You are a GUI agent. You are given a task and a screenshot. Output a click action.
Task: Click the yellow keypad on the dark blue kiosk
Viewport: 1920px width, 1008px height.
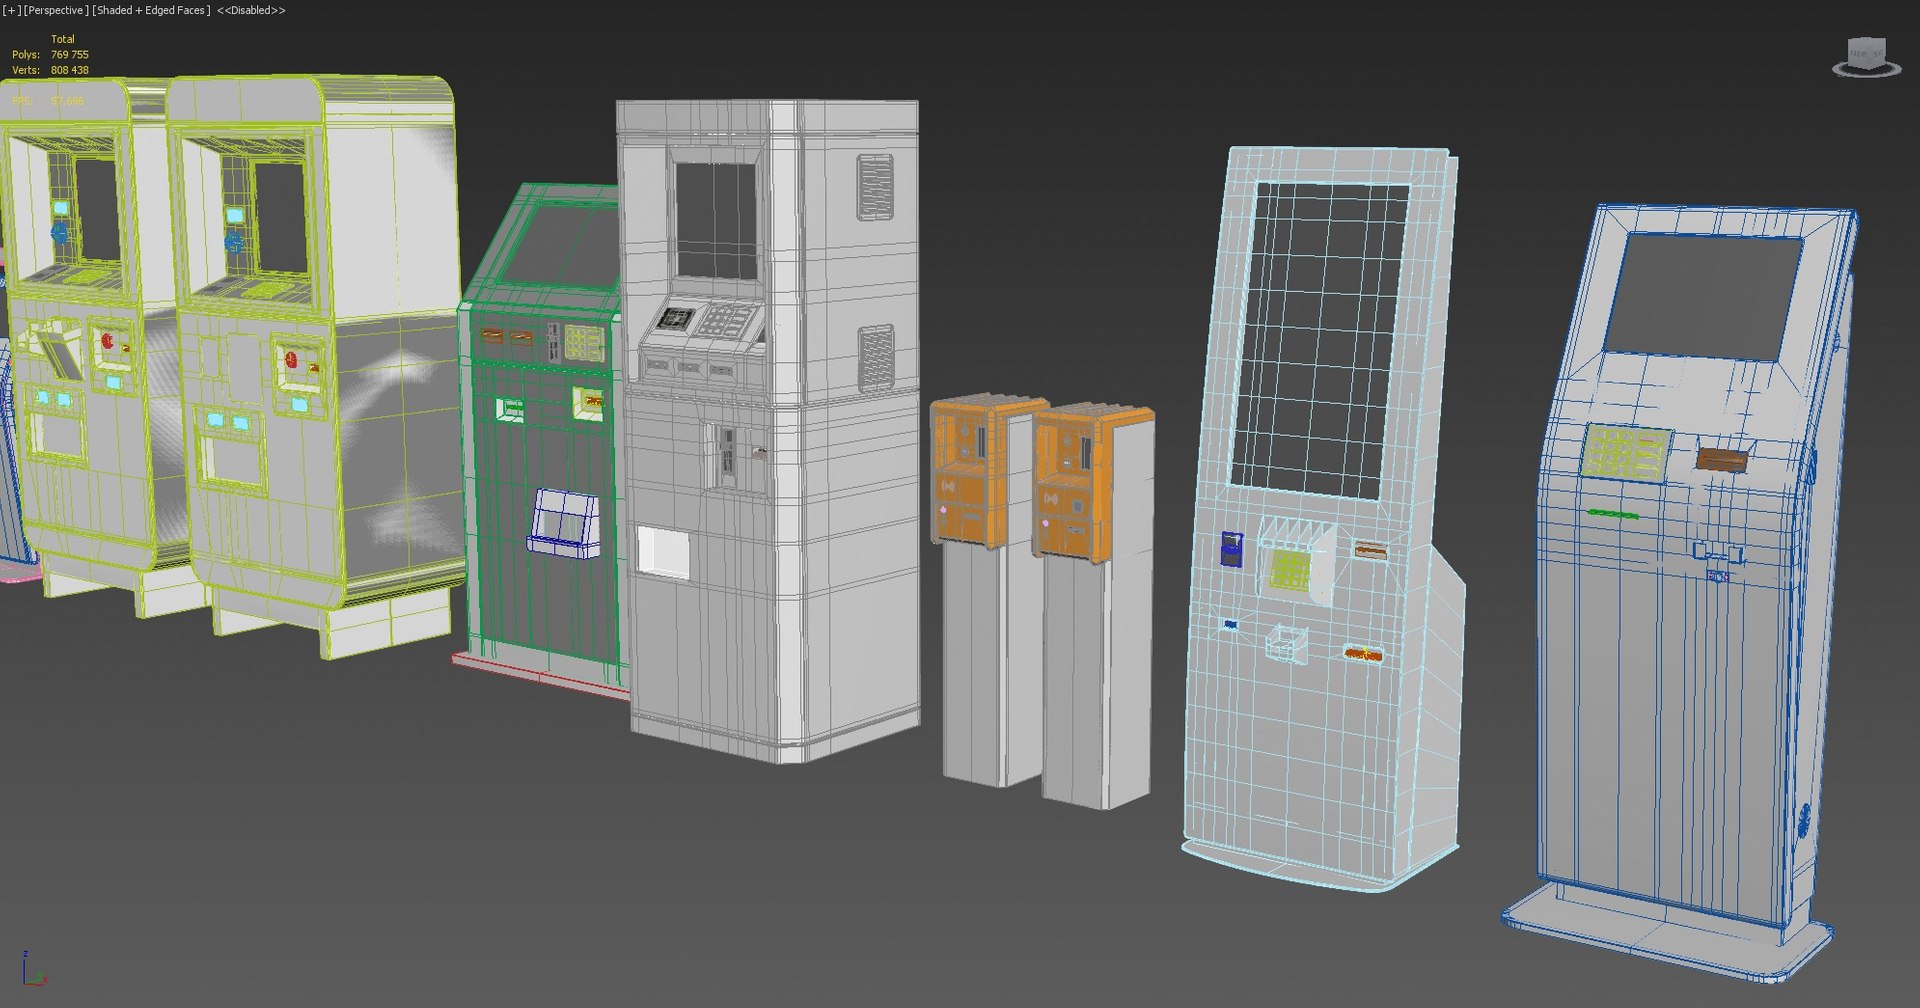(1625, 451)
